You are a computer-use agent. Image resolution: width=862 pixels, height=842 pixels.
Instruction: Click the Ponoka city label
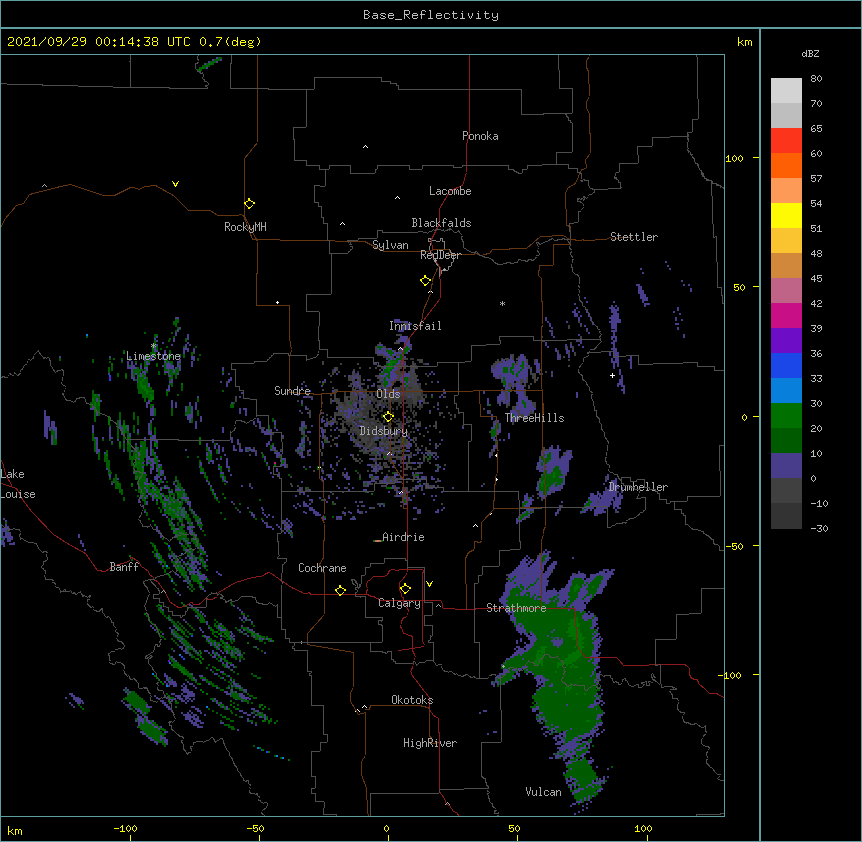click(x=480, y=136)
